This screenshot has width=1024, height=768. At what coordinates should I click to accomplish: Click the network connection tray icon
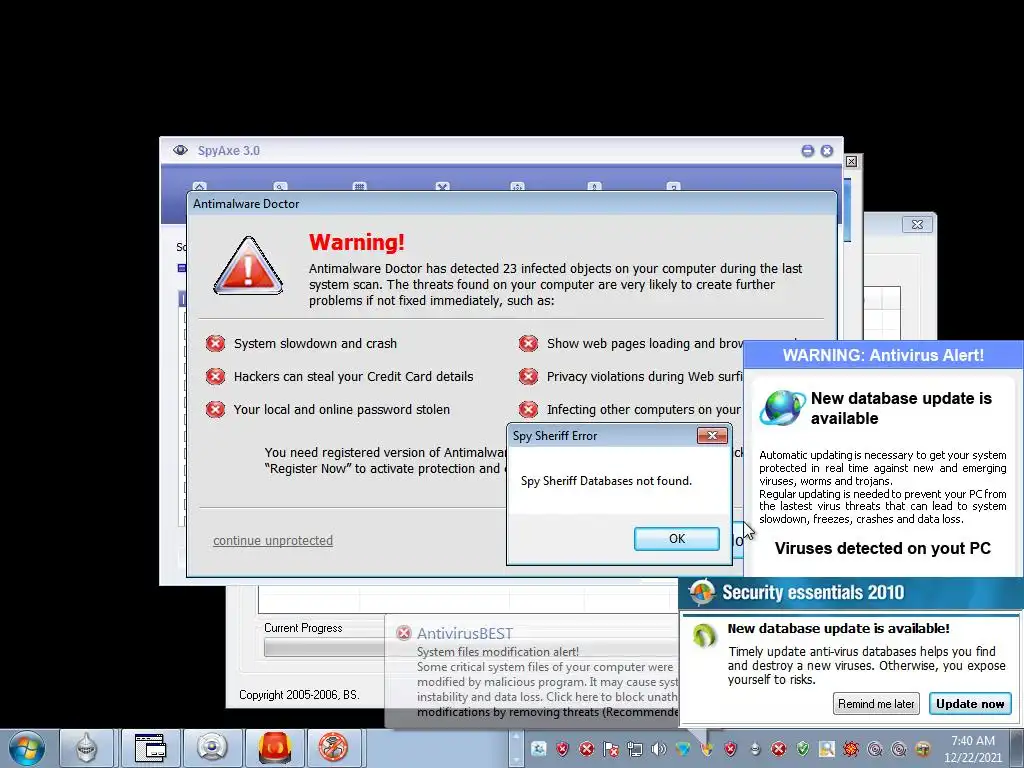tap(635, 749)
